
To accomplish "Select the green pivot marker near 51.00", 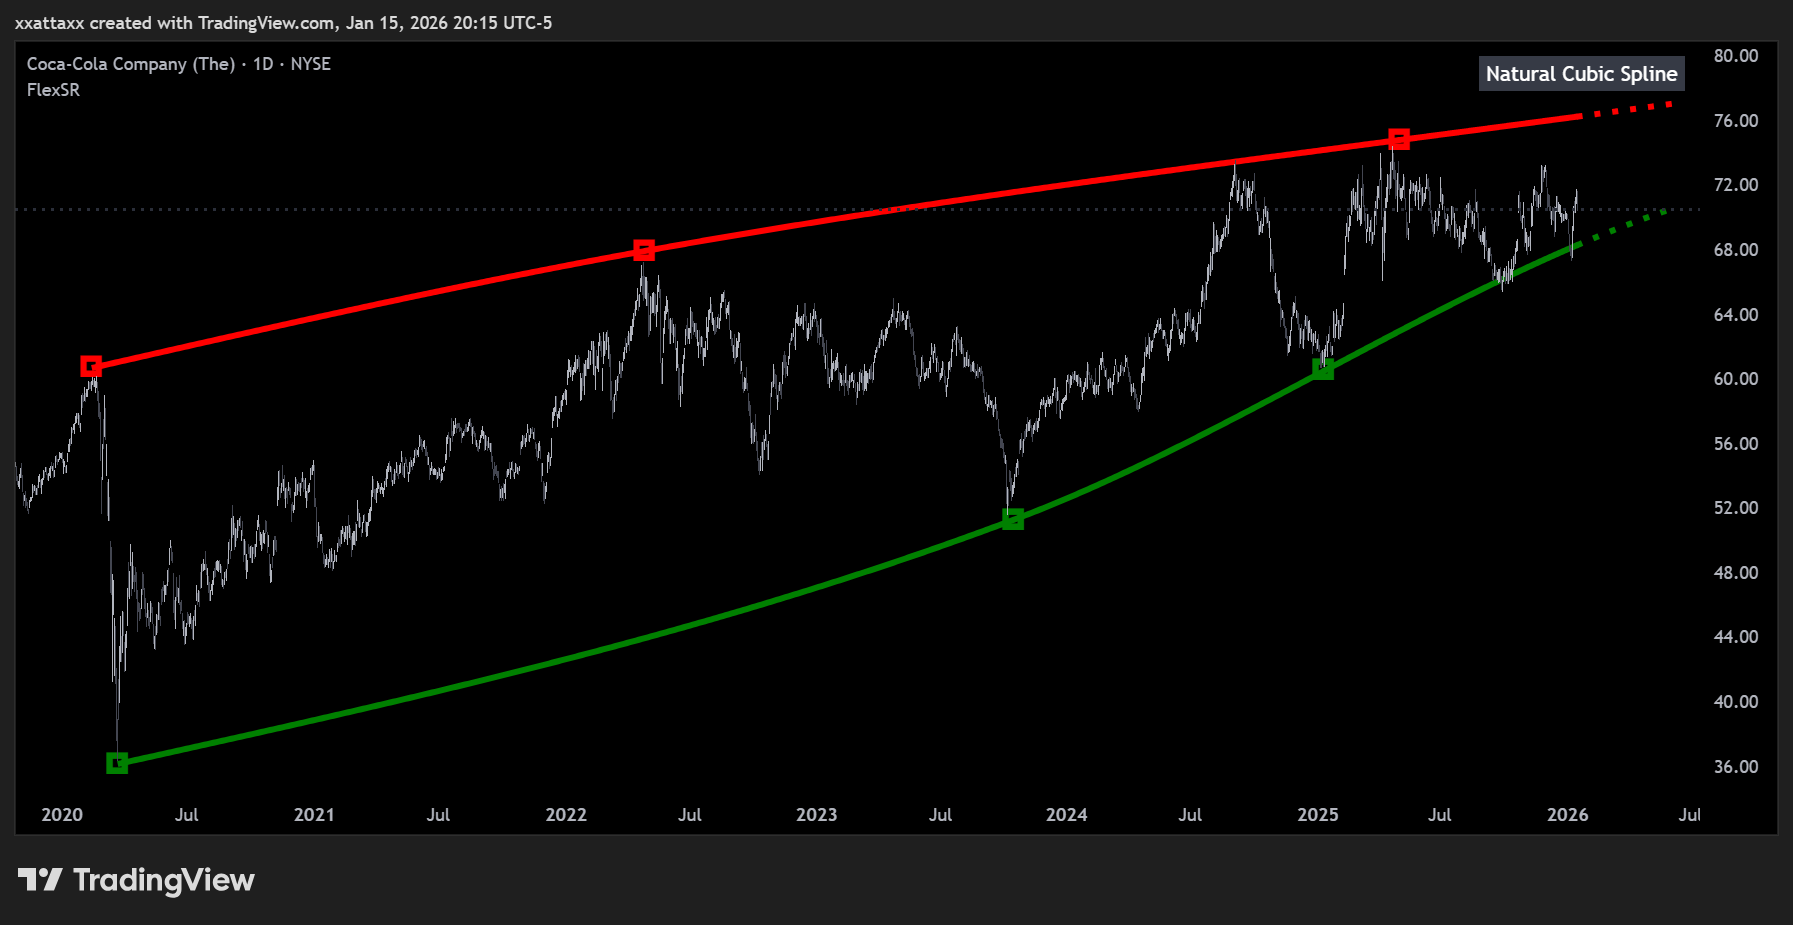I will pyautogui.click(x=1013, y=519).
